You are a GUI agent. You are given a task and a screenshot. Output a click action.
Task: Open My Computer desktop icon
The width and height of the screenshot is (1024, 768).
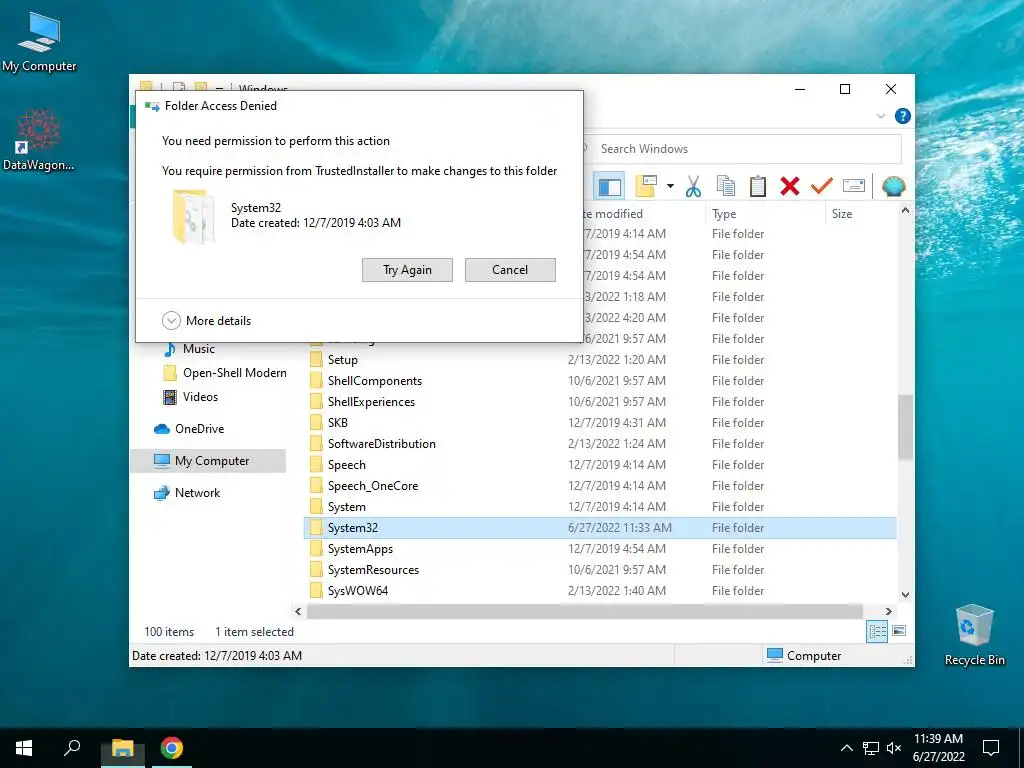pyautogui.click(x=39, y=41)
